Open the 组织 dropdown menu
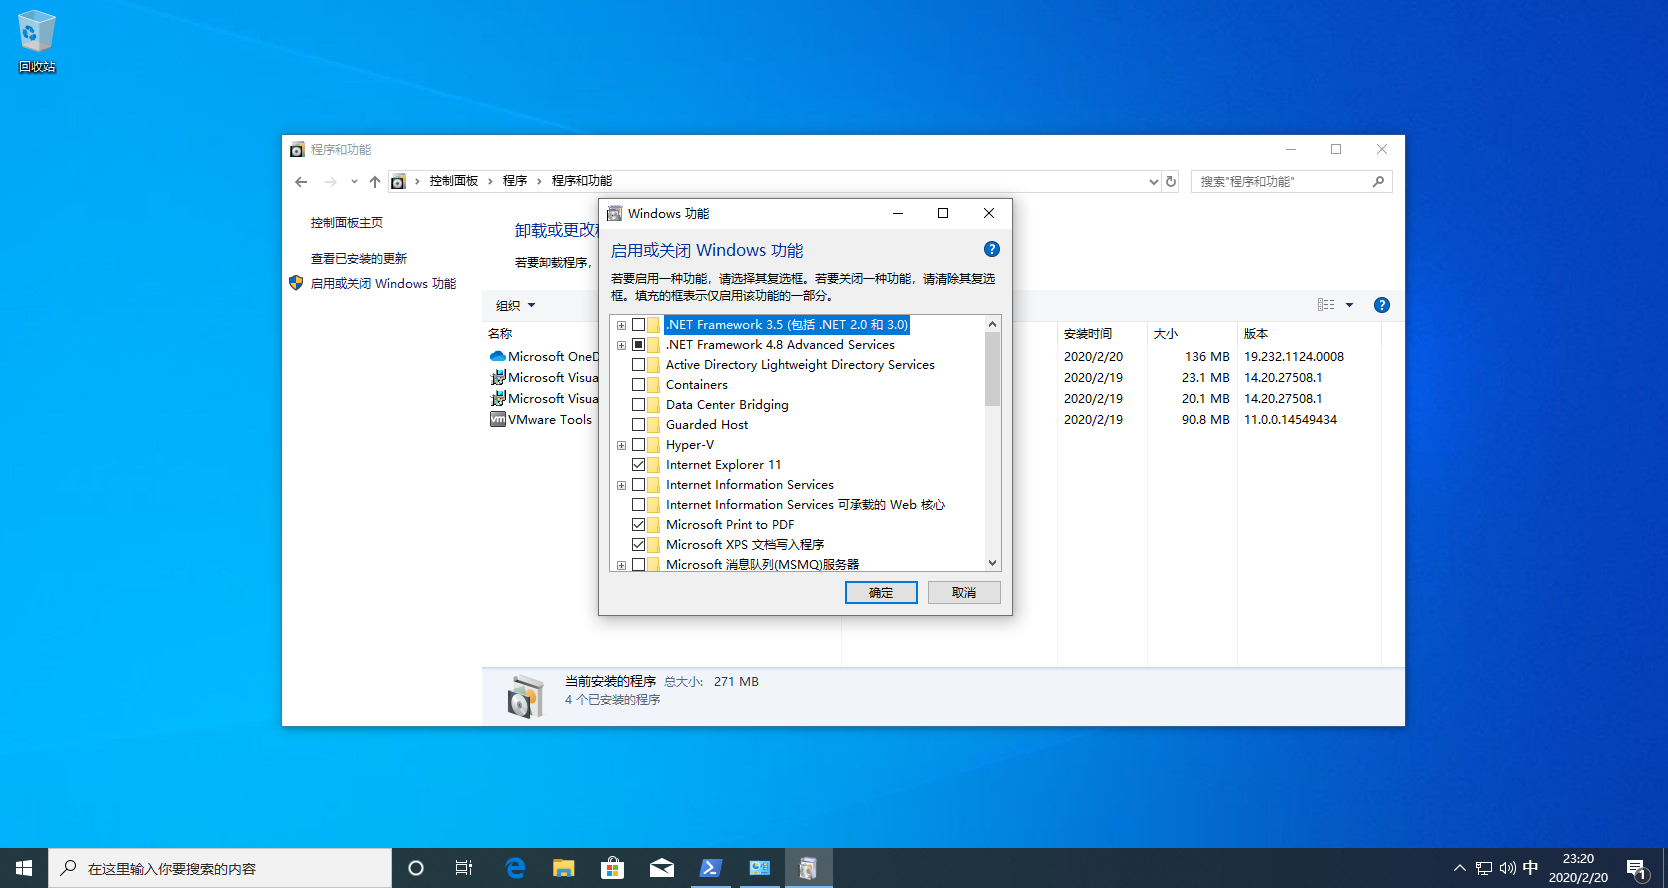The width and height of the screenshot is (1668, 888). 516,305
